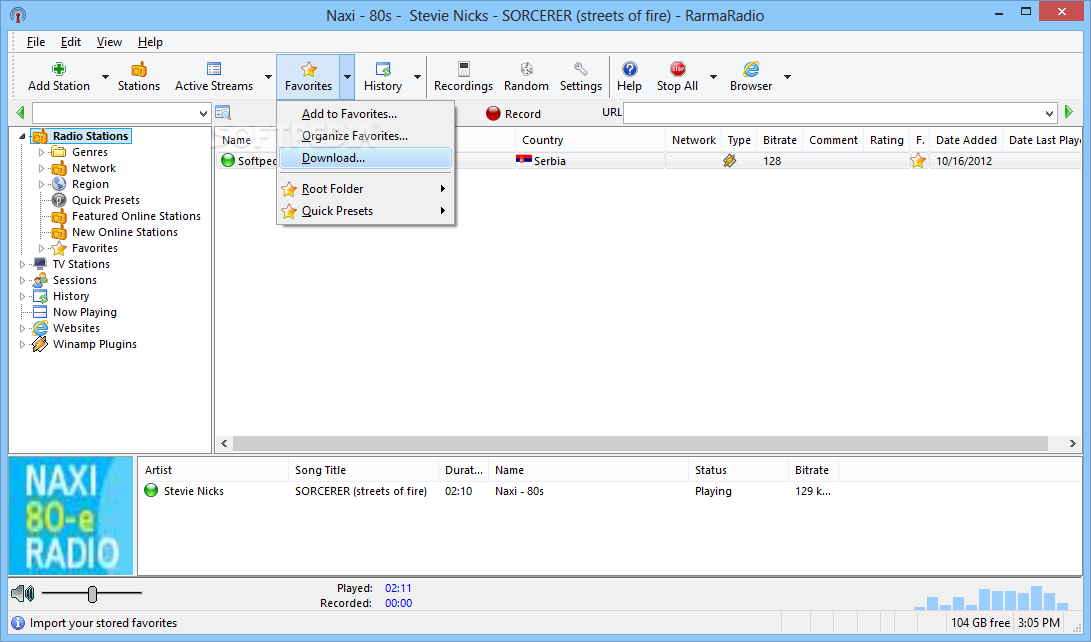Open the URL combo box dropdown
The width and height of the screenshot is (1091, 642).
1049,113
